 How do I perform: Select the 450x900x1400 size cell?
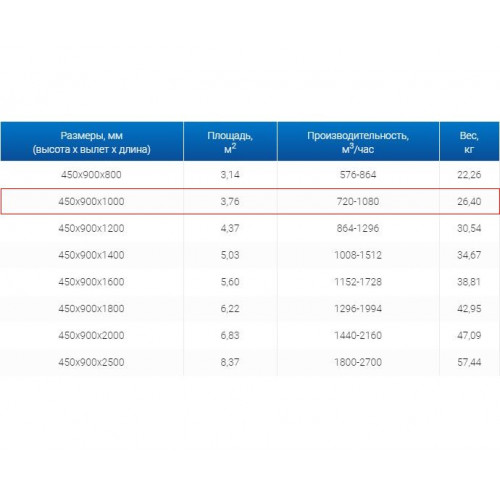point(91,255)
